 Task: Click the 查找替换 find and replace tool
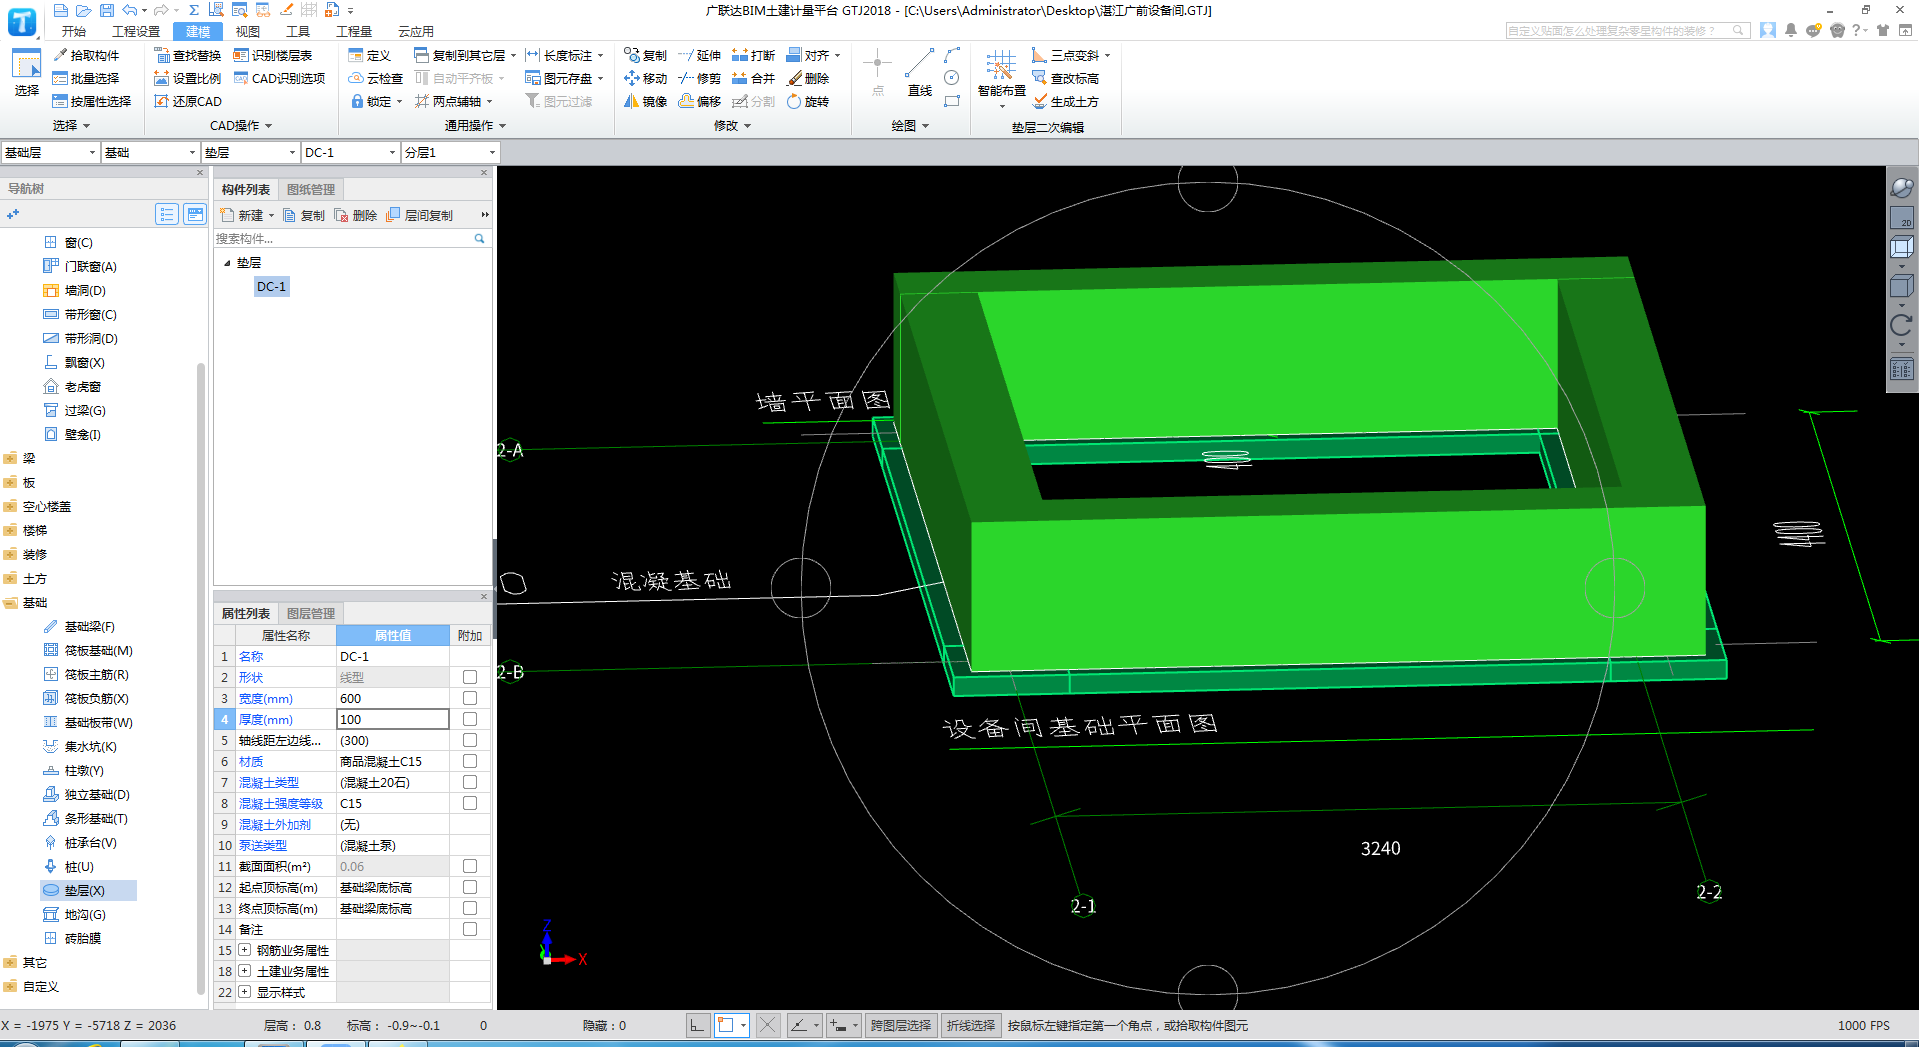click(187, 55)
